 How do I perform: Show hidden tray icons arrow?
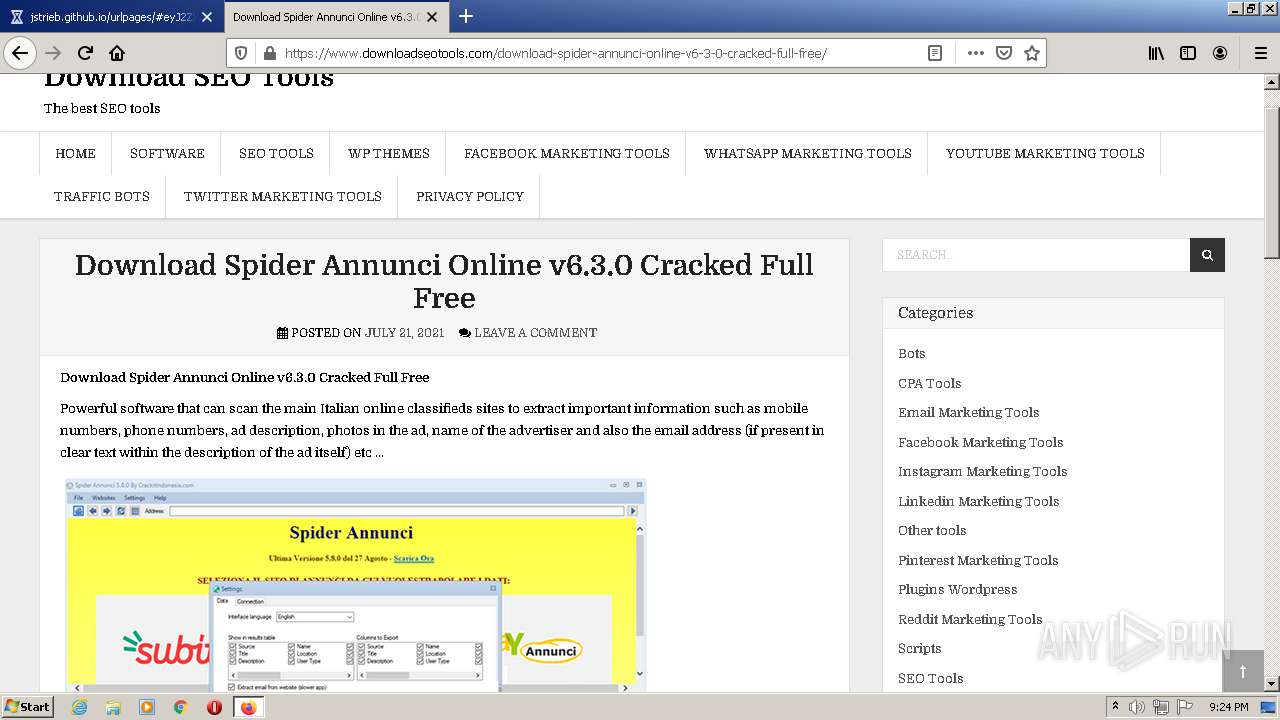[1116, 707]
